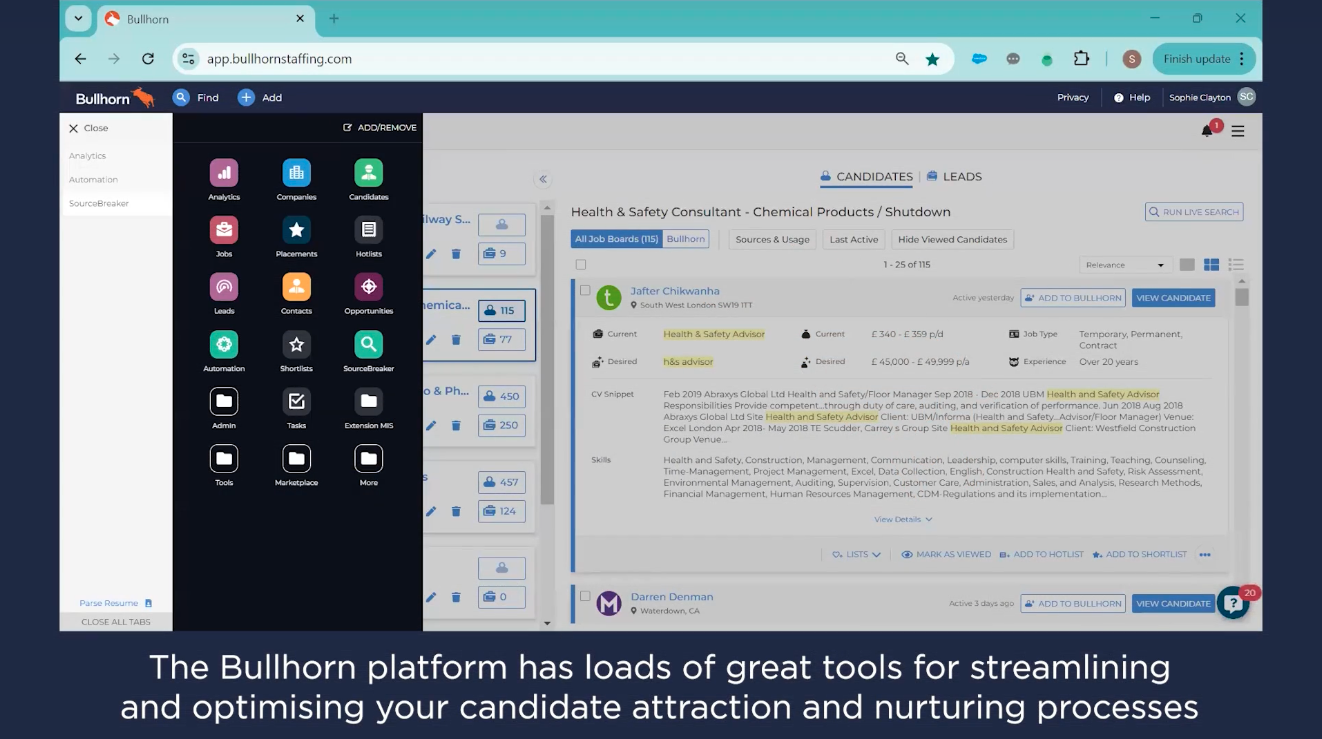Click the Add plus icon

coord(246,97)
